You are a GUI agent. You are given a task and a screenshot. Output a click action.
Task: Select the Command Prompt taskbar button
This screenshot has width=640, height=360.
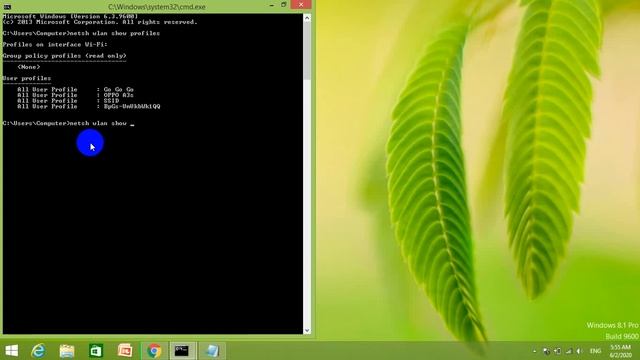(x=182, y=351)
